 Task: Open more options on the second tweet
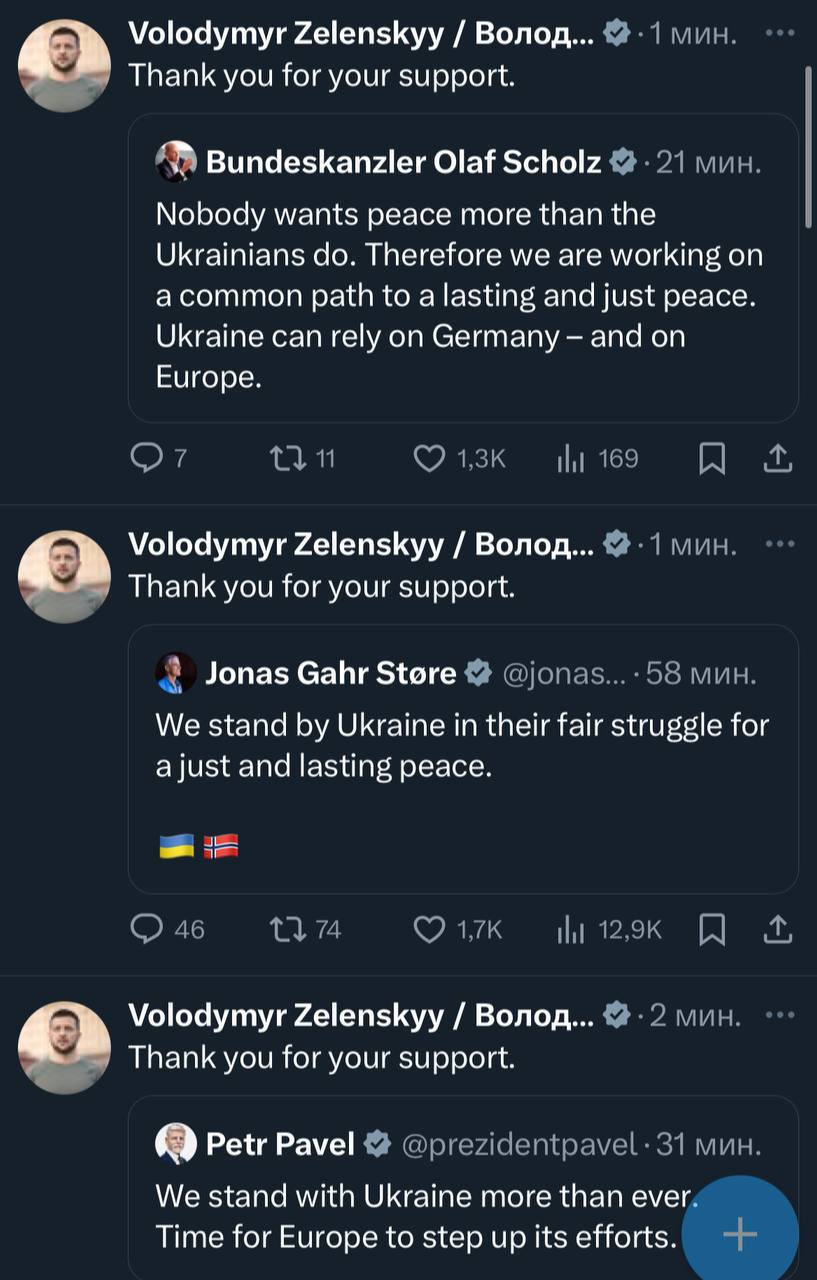(x=778, y=544)
